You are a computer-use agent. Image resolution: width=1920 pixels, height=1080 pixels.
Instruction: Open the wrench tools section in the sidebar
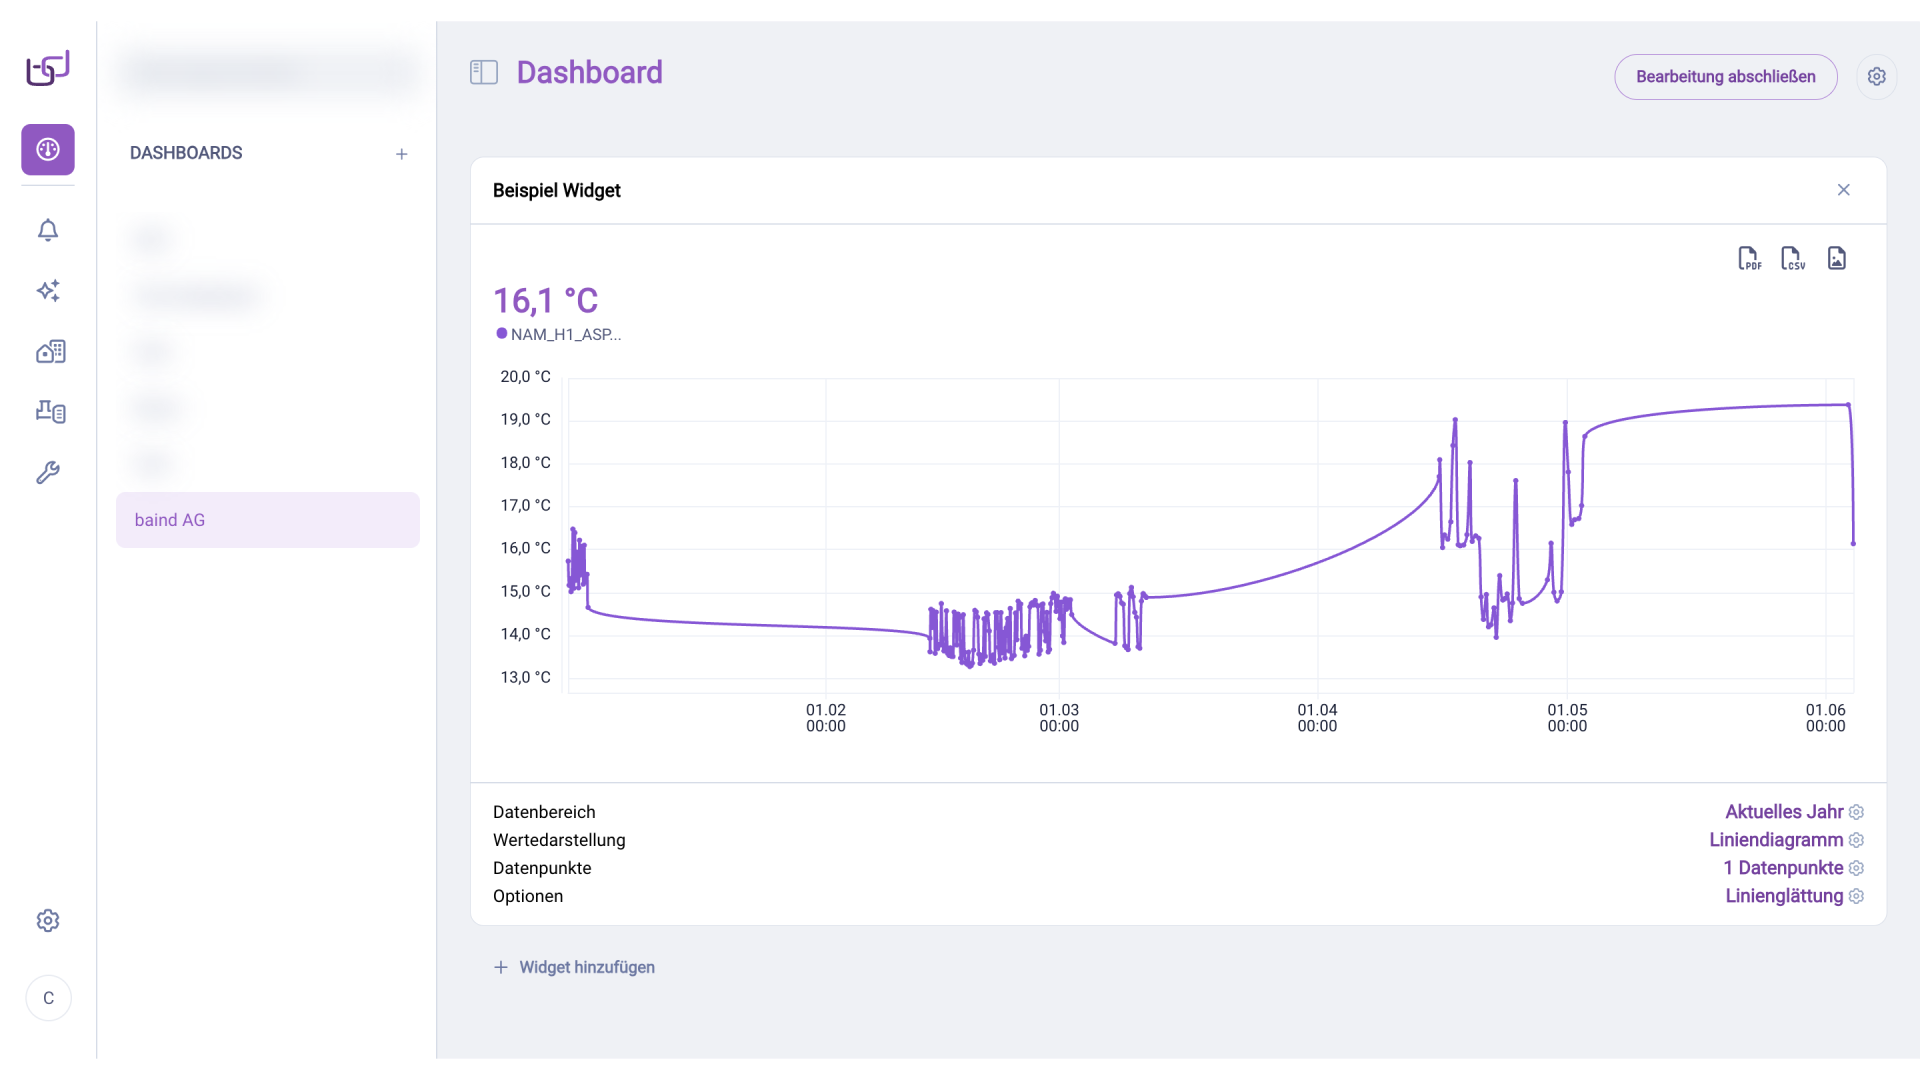click(48, 472)
